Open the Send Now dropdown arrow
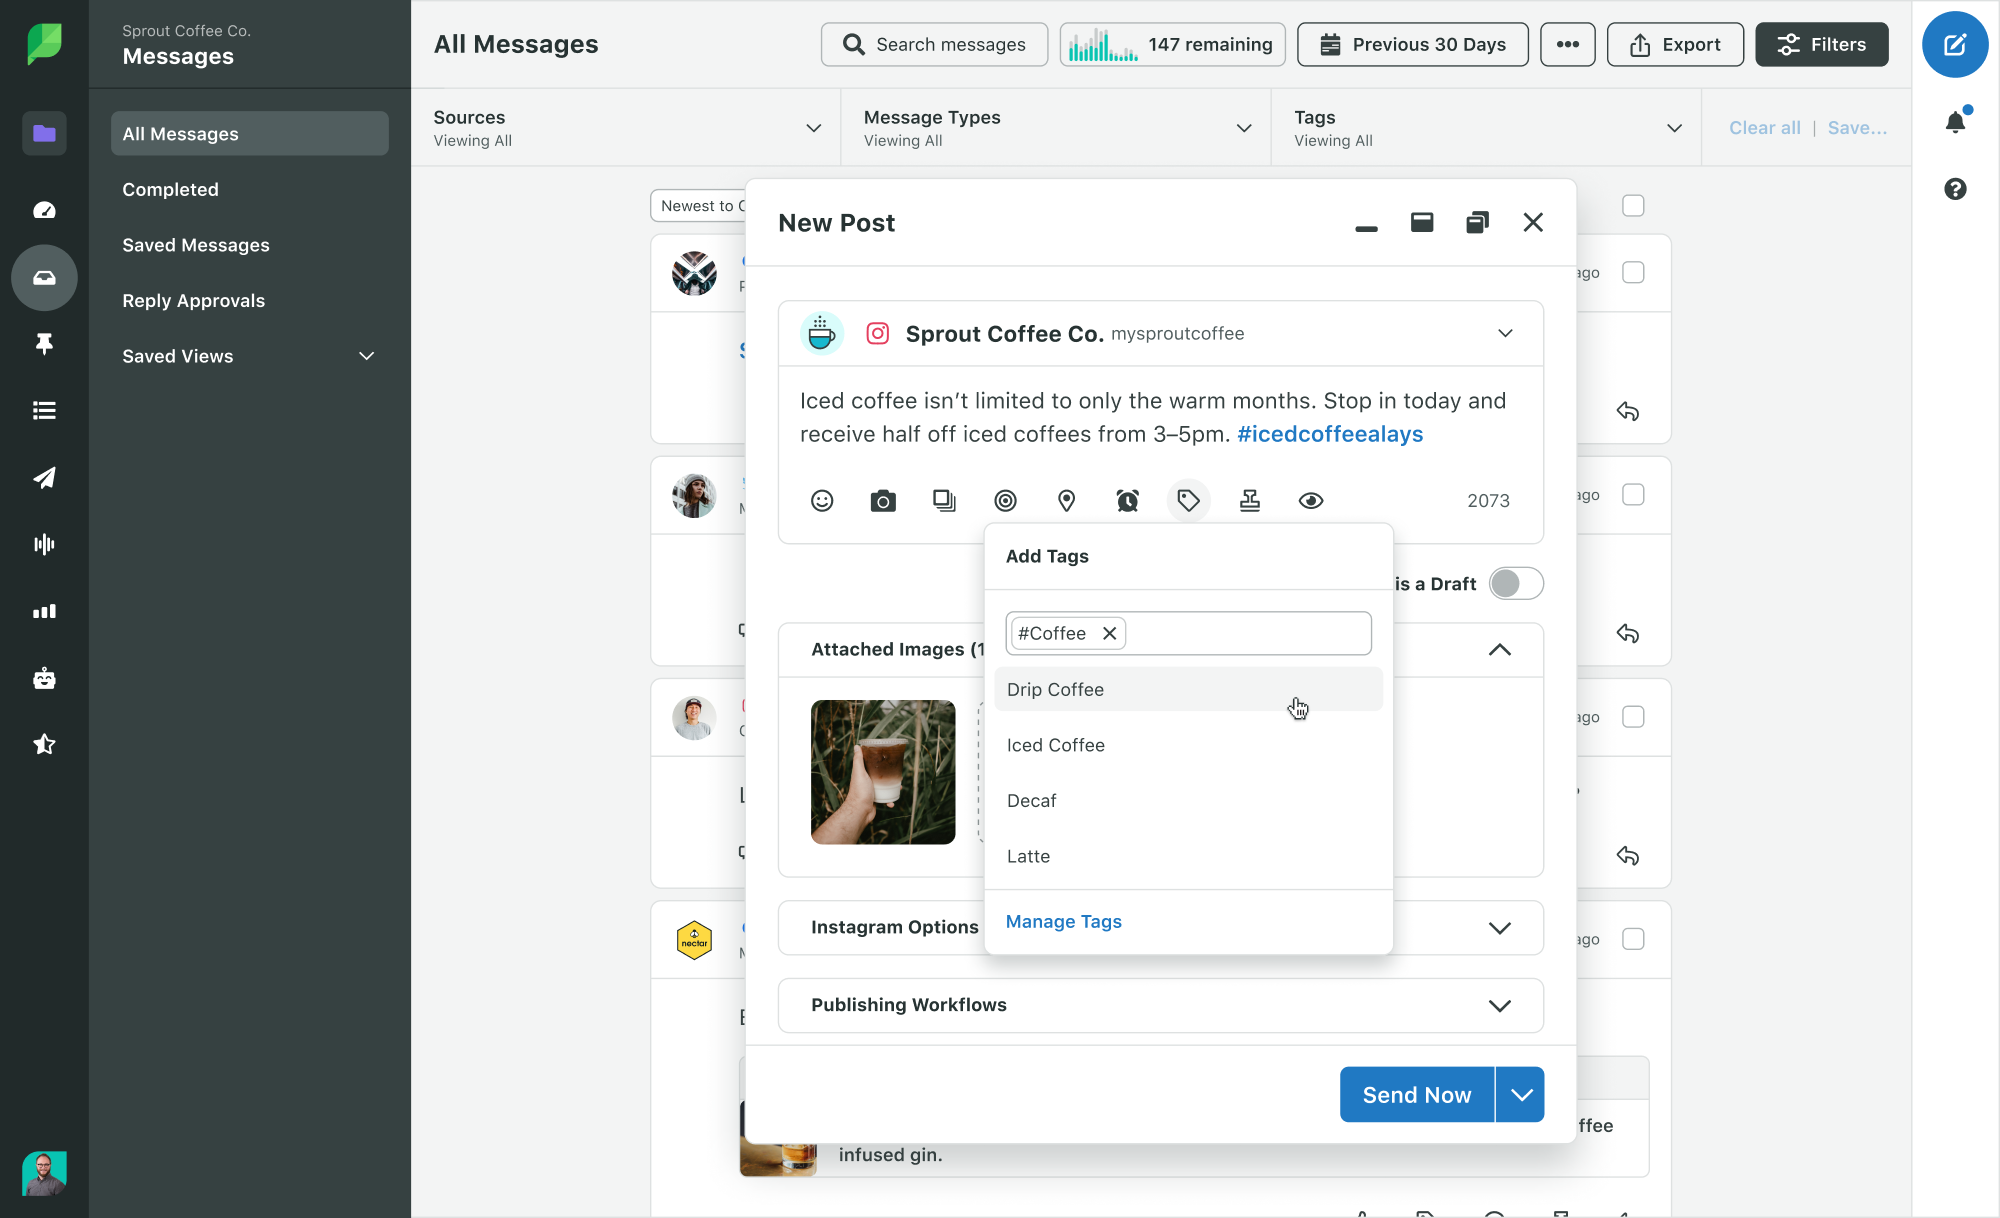This screenshot has width=2000, height=1218. click(x=1520, y=1094)
